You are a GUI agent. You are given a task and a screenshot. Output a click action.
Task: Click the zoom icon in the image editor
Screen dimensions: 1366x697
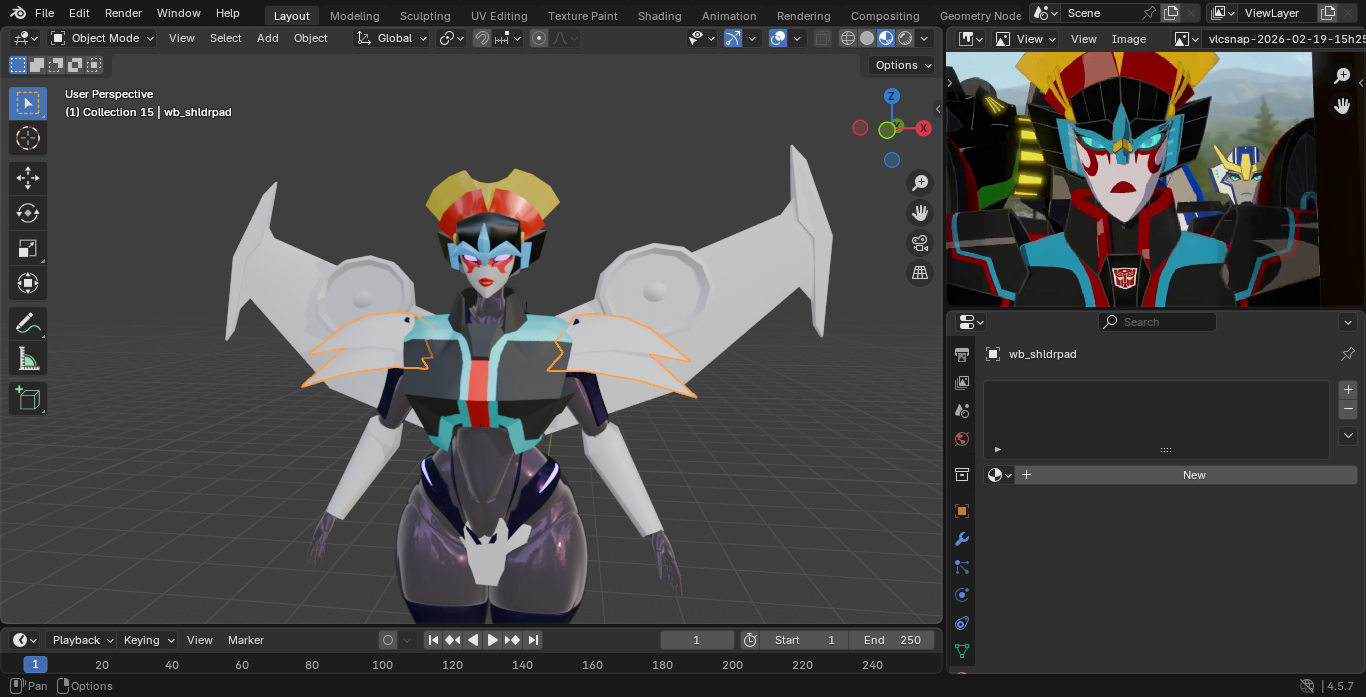pyautogui.click(x=1343, y=76)
